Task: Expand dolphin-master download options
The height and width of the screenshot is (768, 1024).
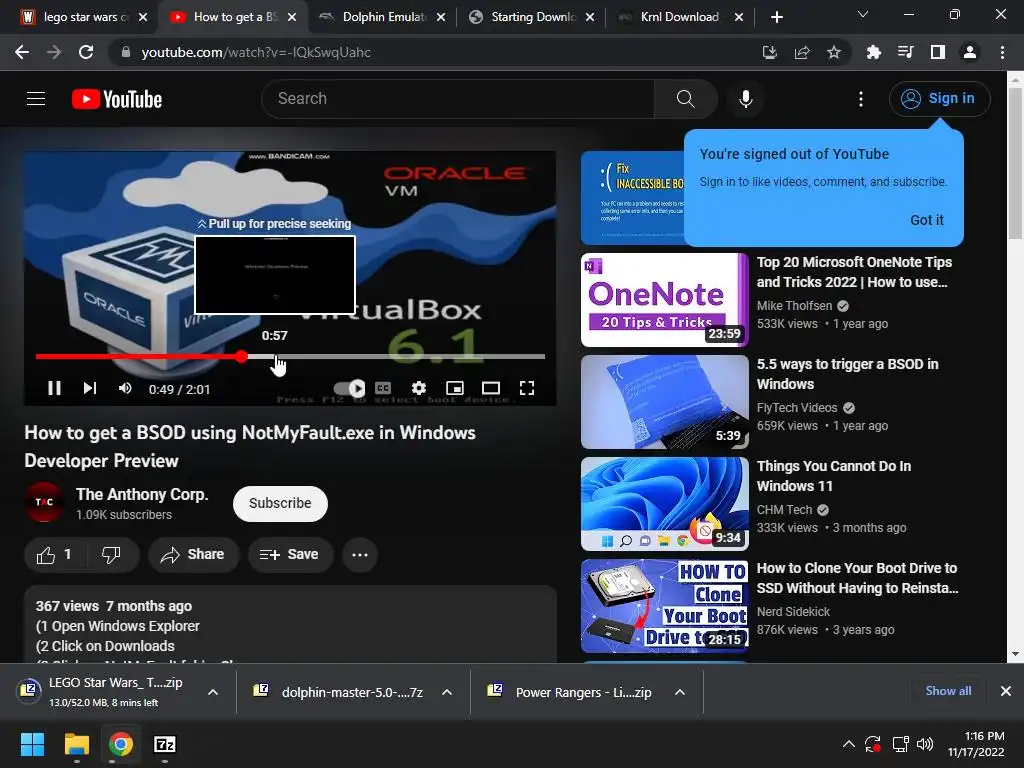Action: point(447,692)
